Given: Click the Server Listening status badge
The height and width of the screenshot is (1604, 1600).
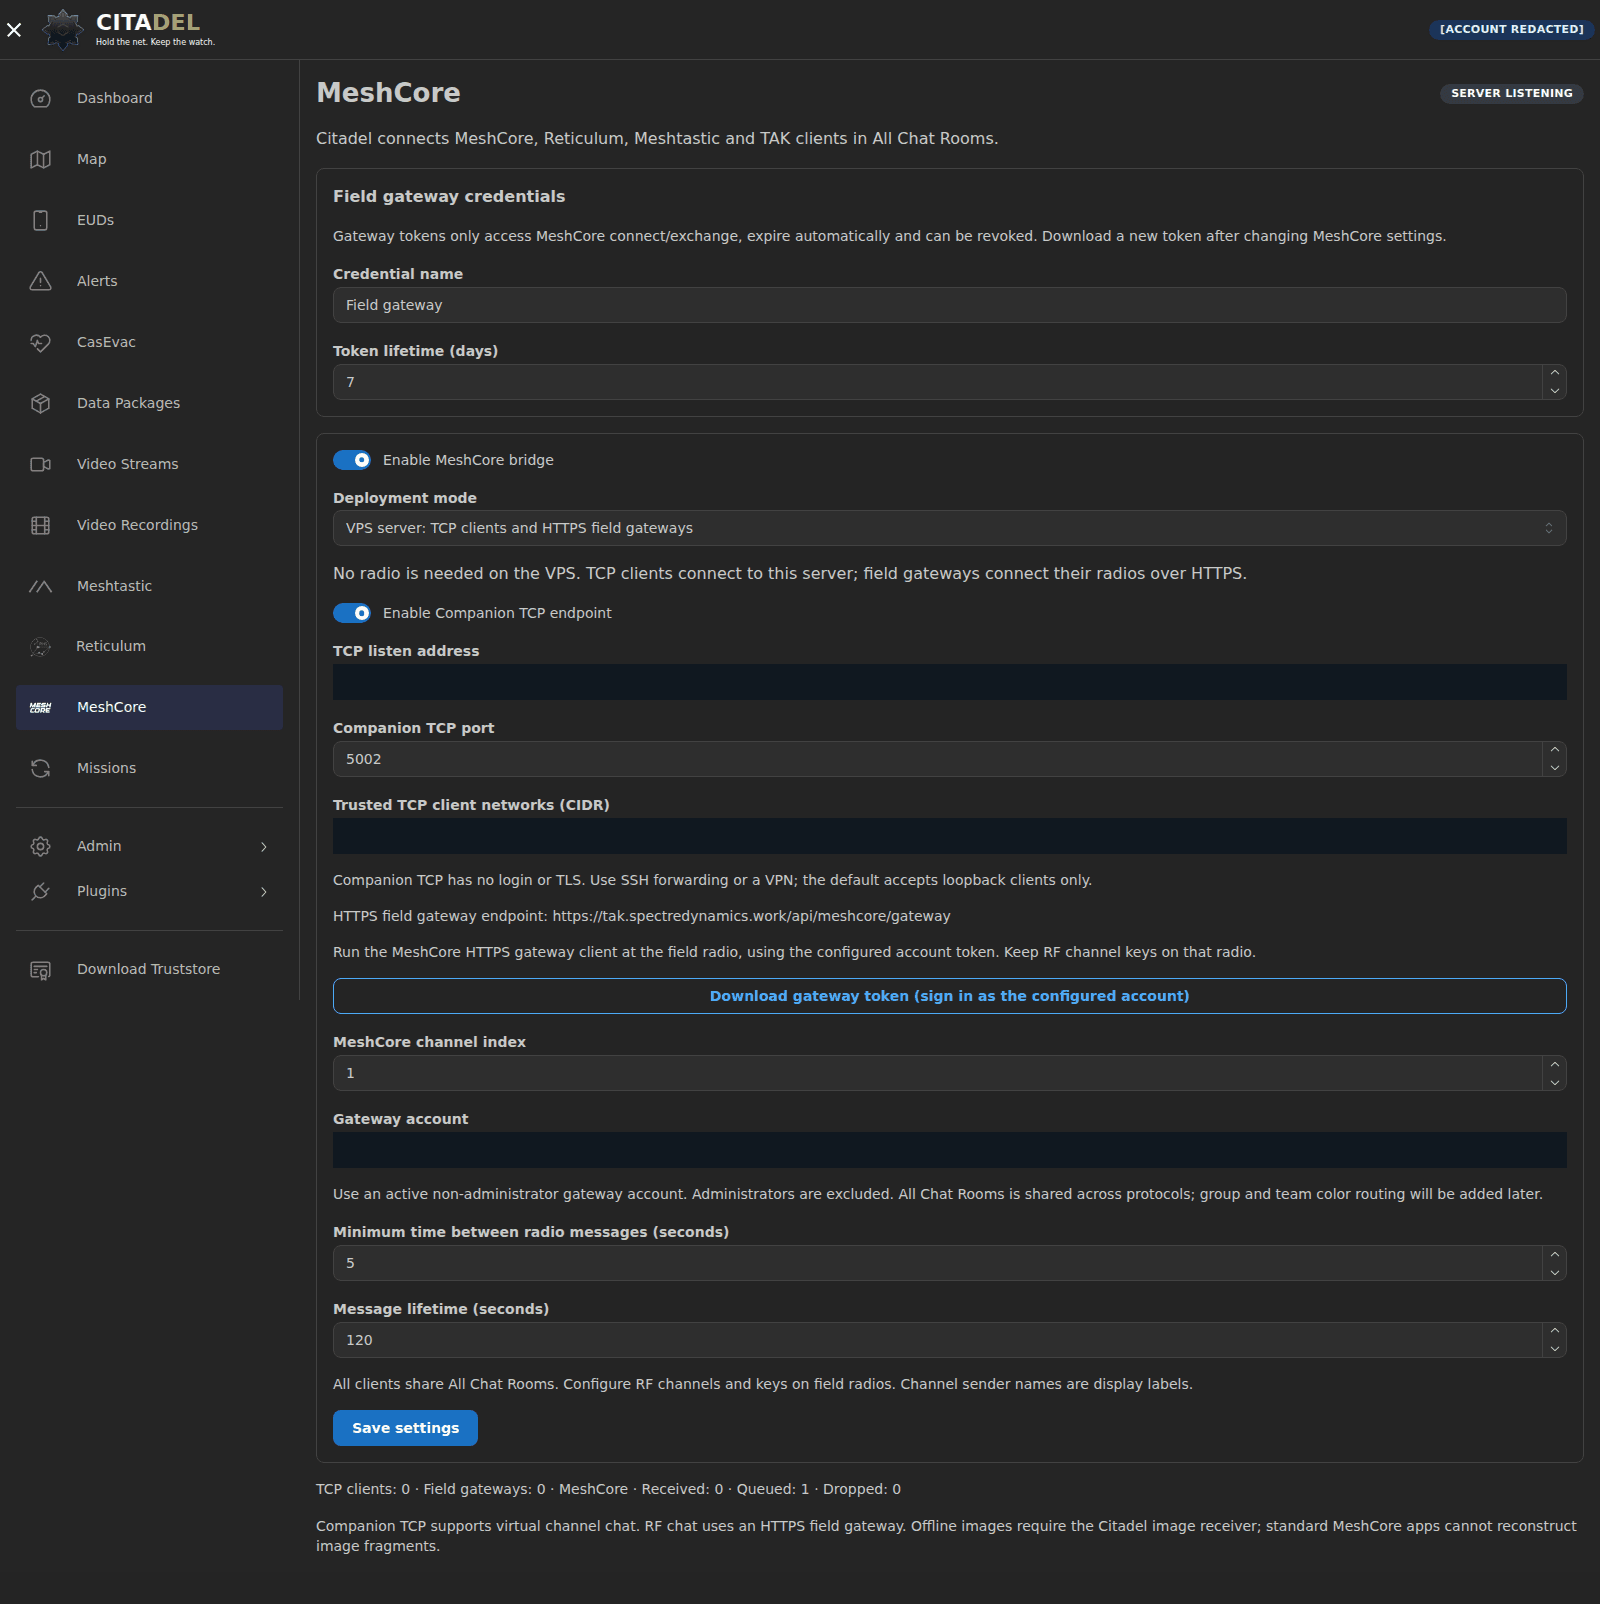Looking at the screenshot, I should [1511, 93].
